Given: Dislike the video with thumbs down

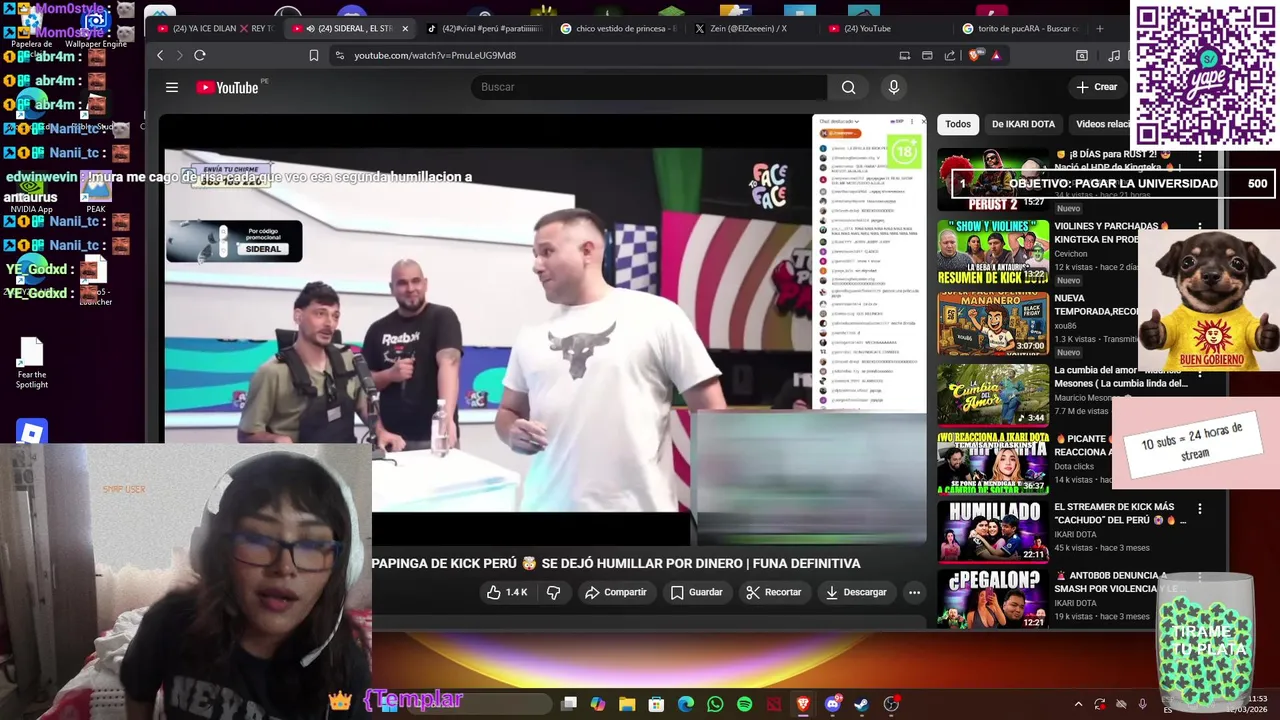Looking at the screenshot, I should 553,592.
